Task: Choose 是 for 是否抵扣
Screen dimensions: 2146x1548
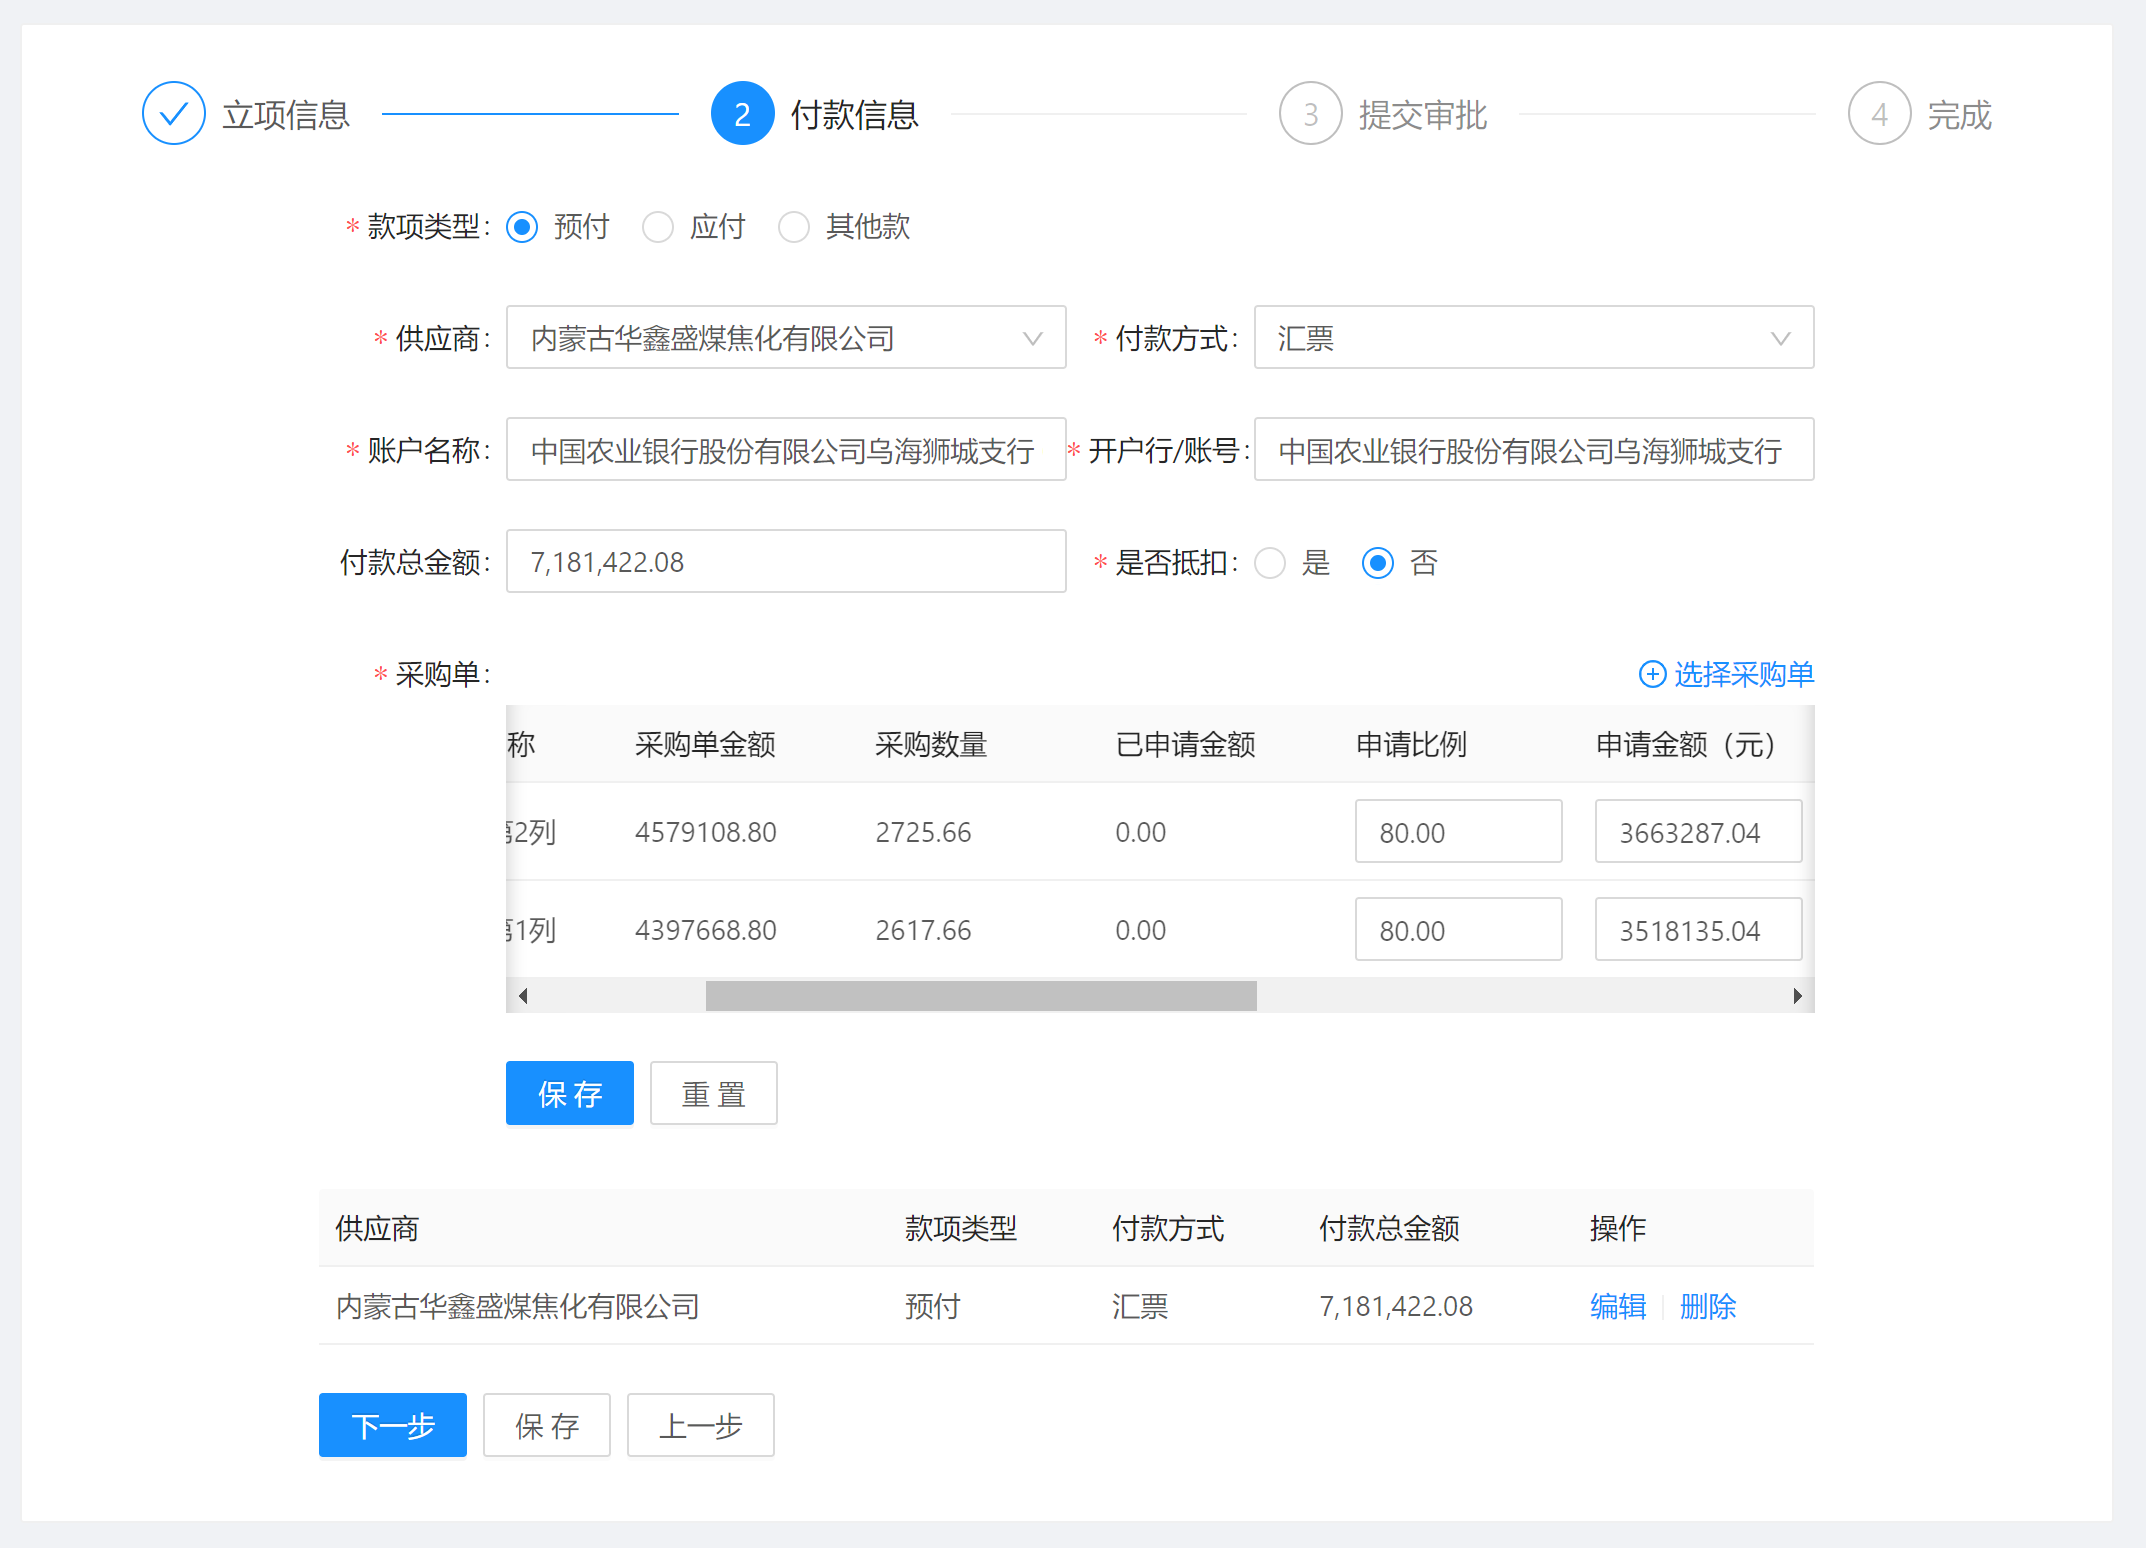Action: (1270, 563)
